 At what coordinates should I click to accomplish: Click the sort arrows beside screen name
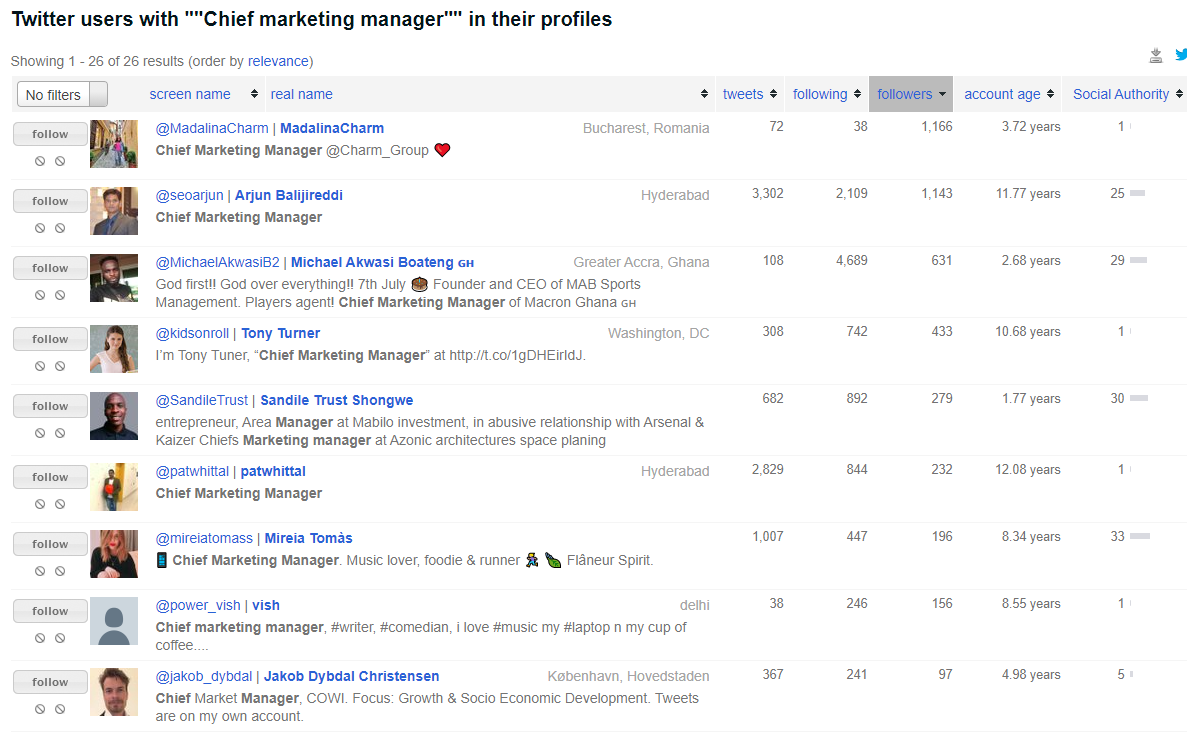pyautogui.click(x=255, y=94)
